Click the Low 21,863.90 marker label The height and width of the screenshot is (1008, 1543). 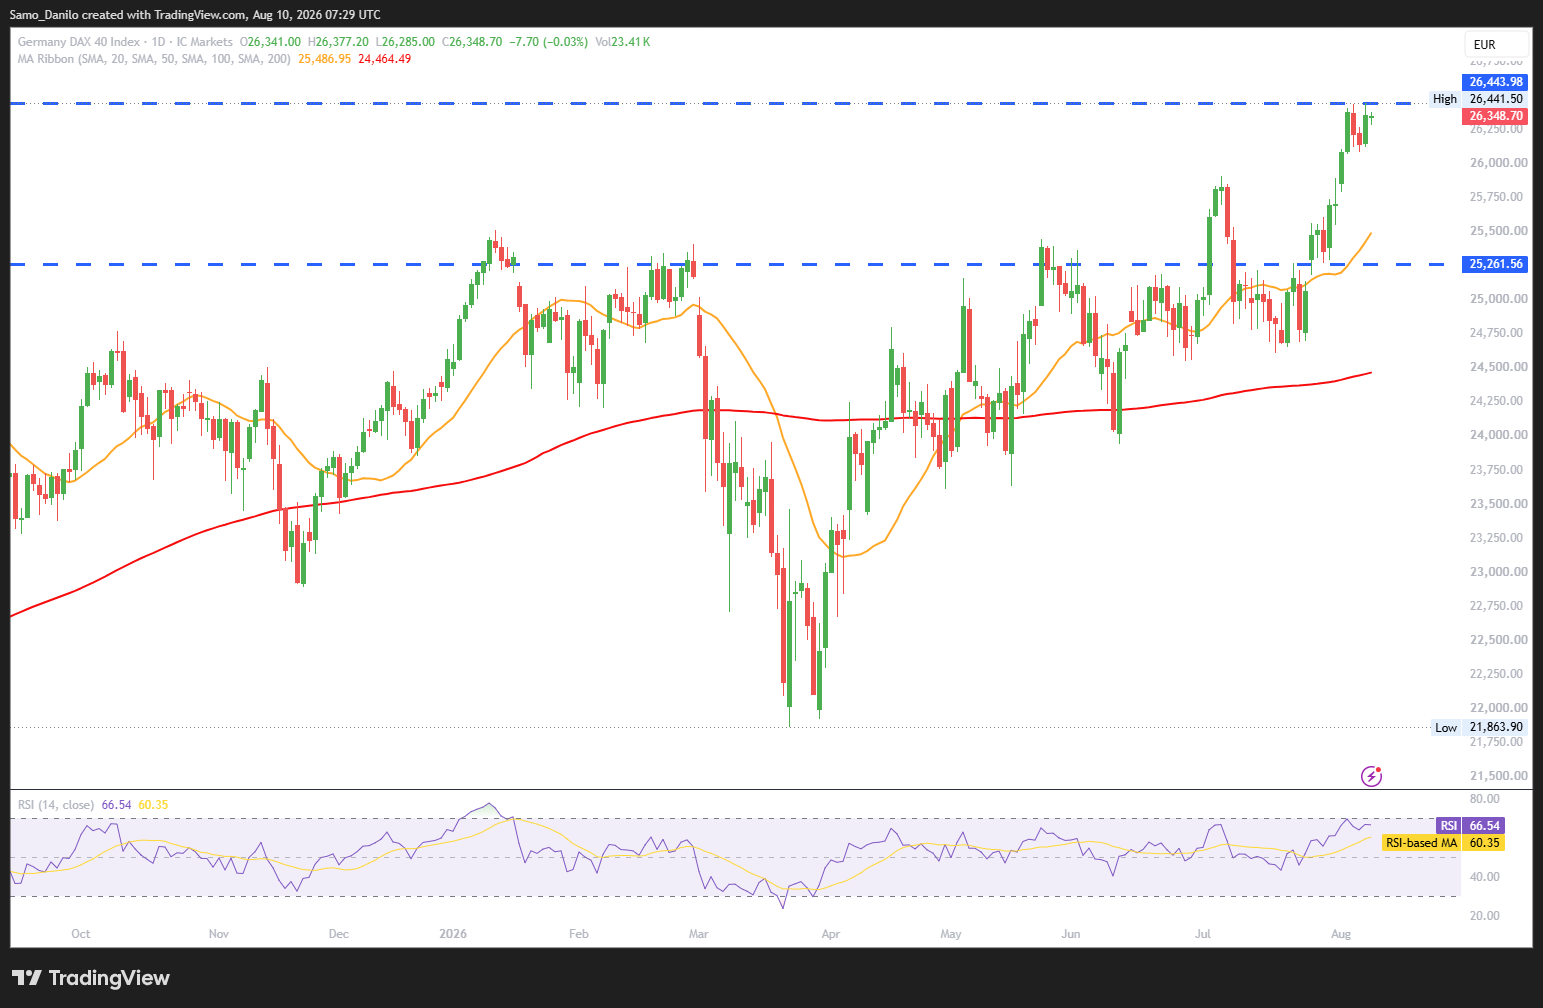1479,727
